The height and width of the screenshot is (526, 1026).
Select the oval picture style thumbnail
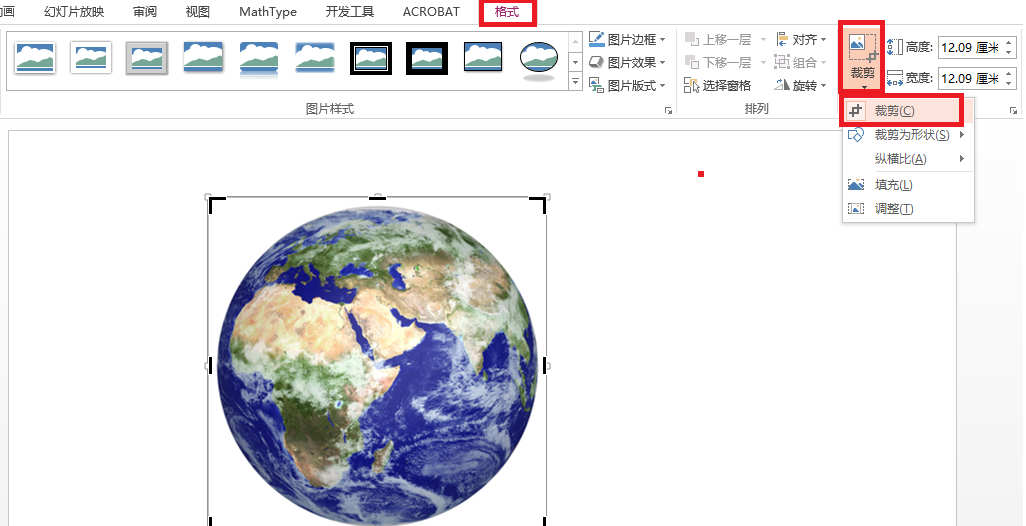pyautogui.click(x=539, y=59)
